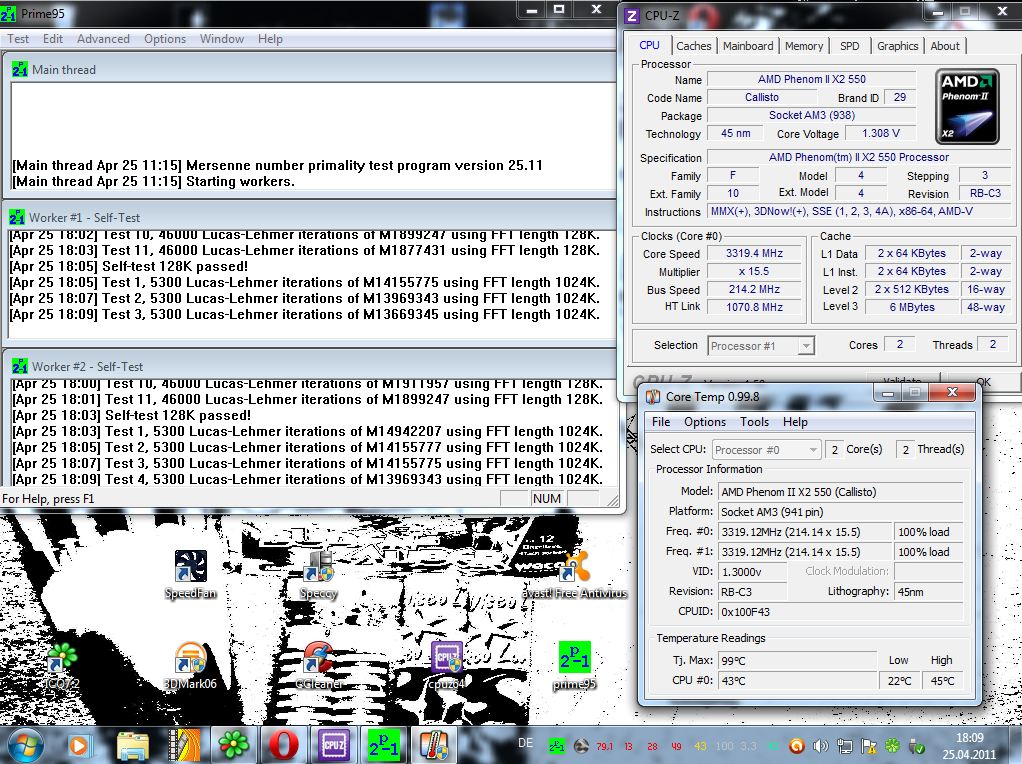Click the orange avast tray icon
1022x764 pixels.
coord(796,746)
